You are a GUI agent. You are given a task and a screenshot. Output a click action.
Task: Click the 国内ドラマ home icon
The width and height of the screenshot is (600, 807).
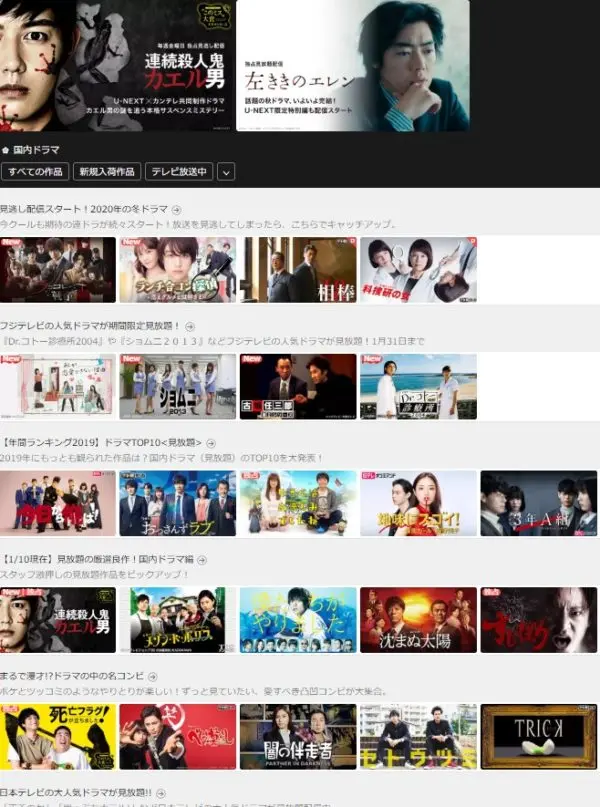pyautogui.click(x=6, y=150)
